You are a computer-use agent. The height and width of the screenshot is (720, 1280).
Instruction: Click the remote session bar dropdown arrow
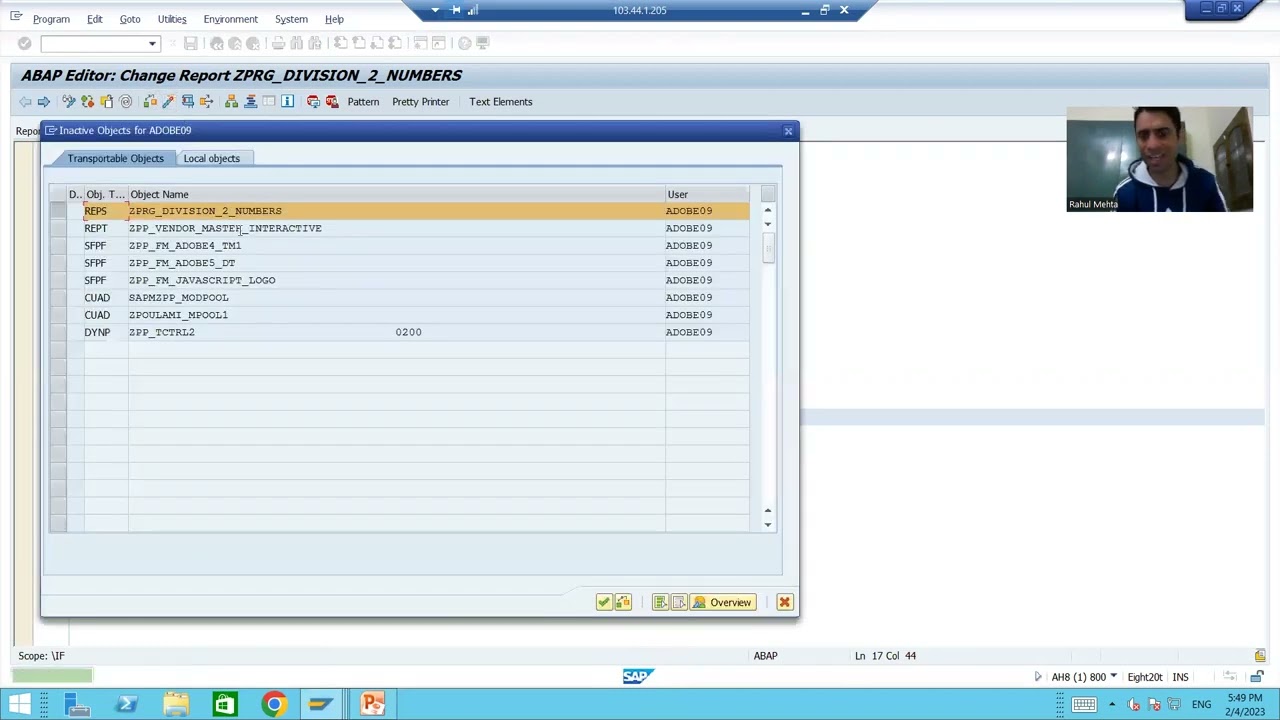435,10
